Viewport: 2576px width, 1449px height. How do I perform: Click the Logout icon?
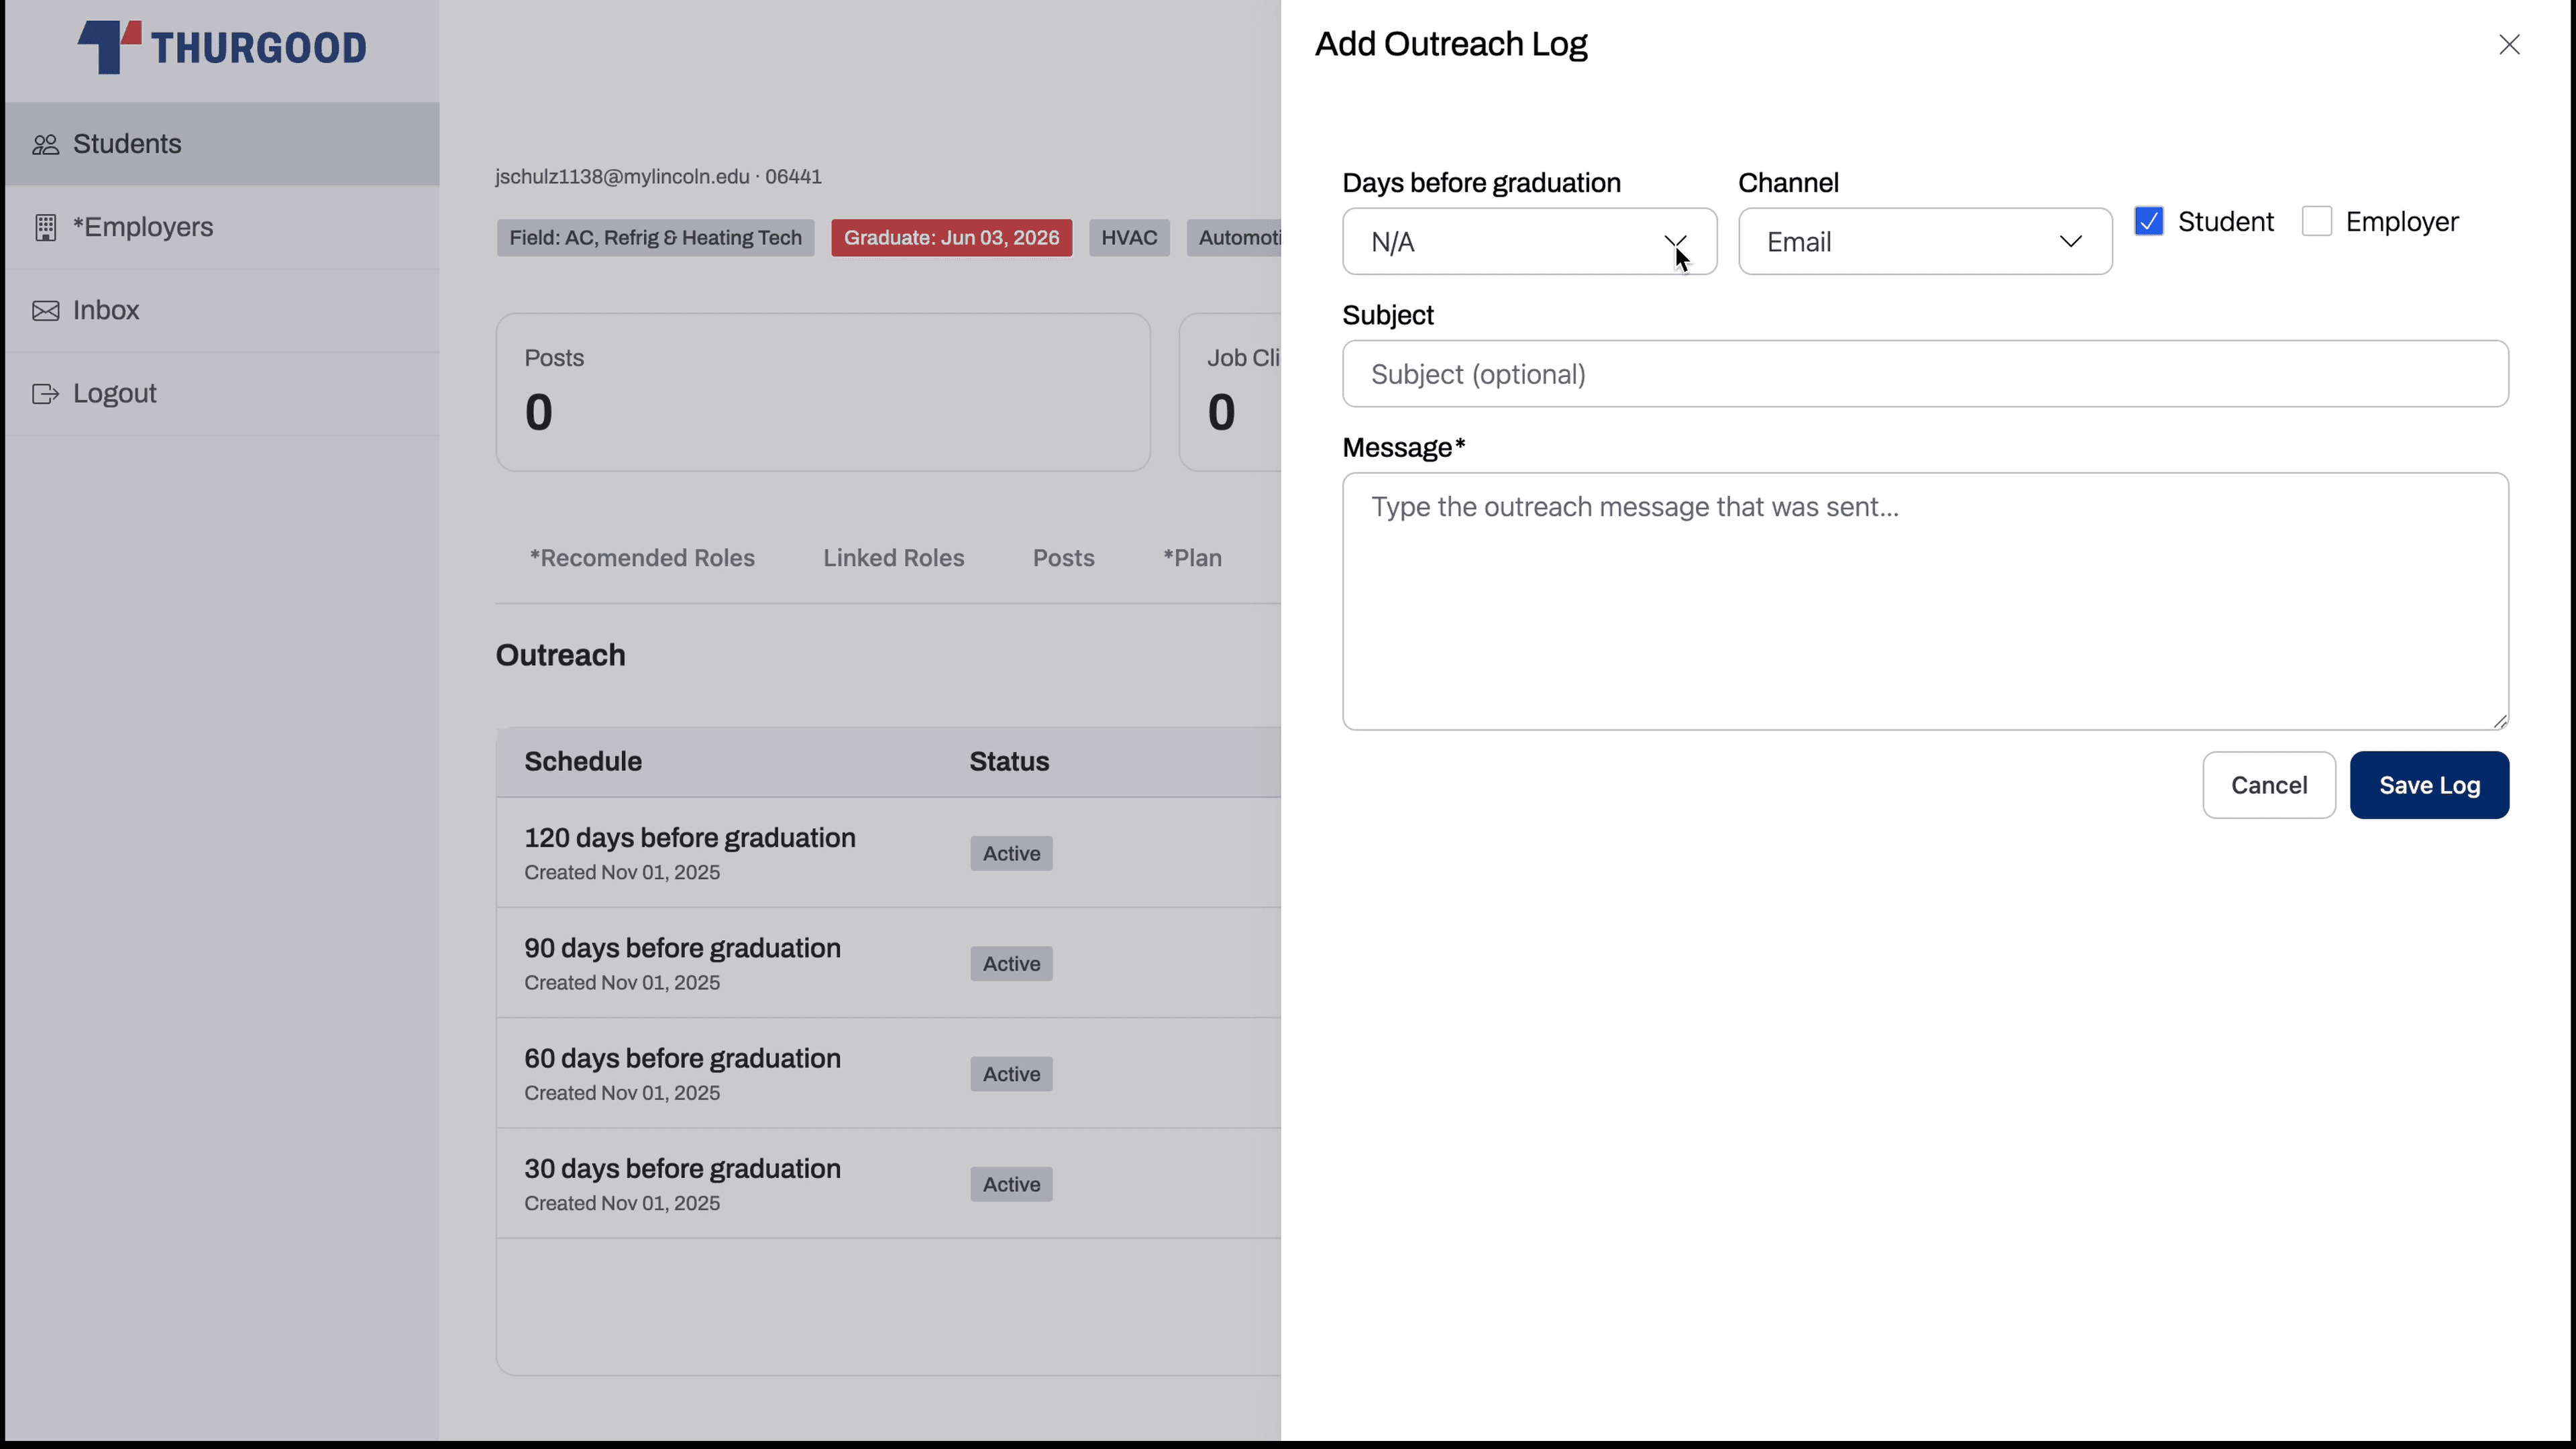click(46, 393)
